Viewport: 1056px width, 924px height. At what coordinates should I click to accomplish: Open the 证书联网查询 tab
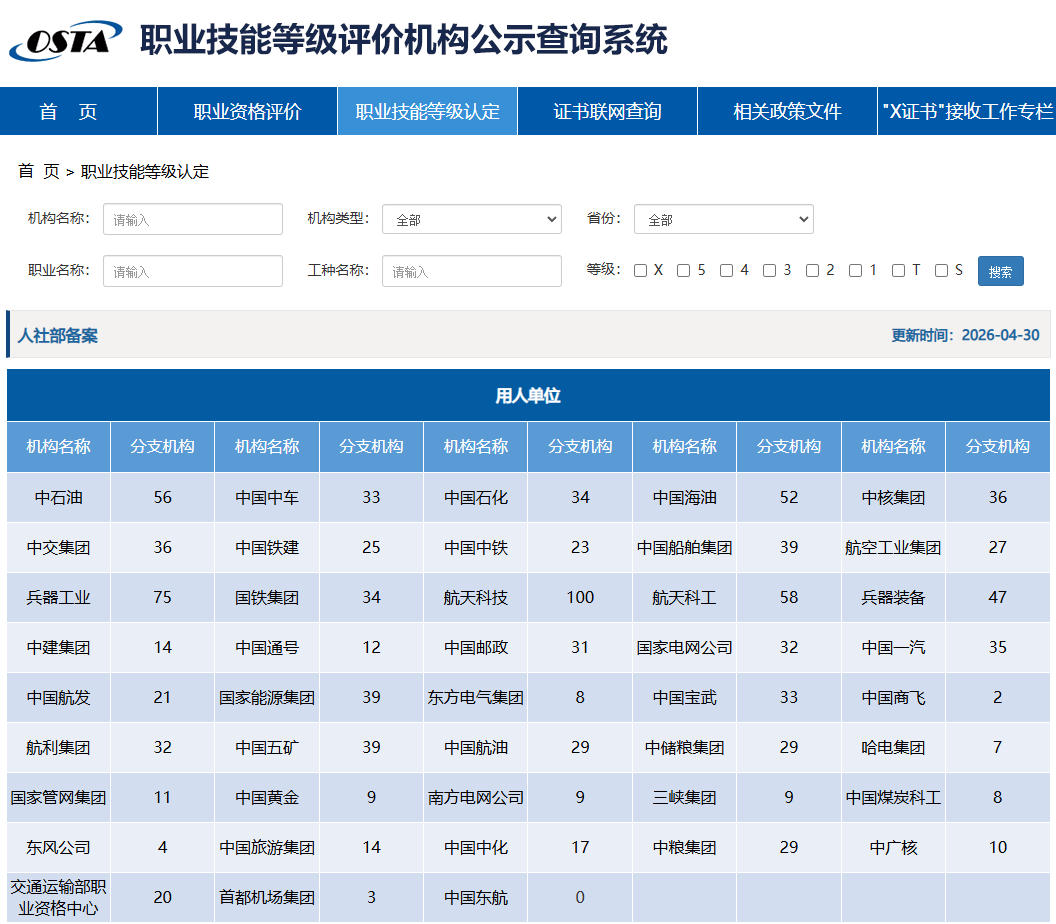pos(607,111)
